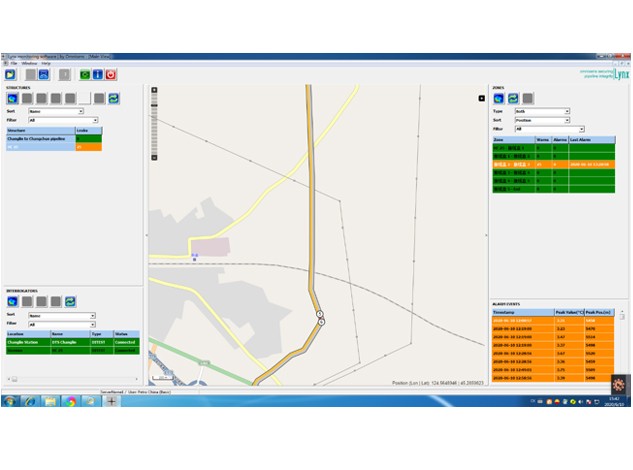
Task: Open the File menu
Action: (x=15, y=63)
